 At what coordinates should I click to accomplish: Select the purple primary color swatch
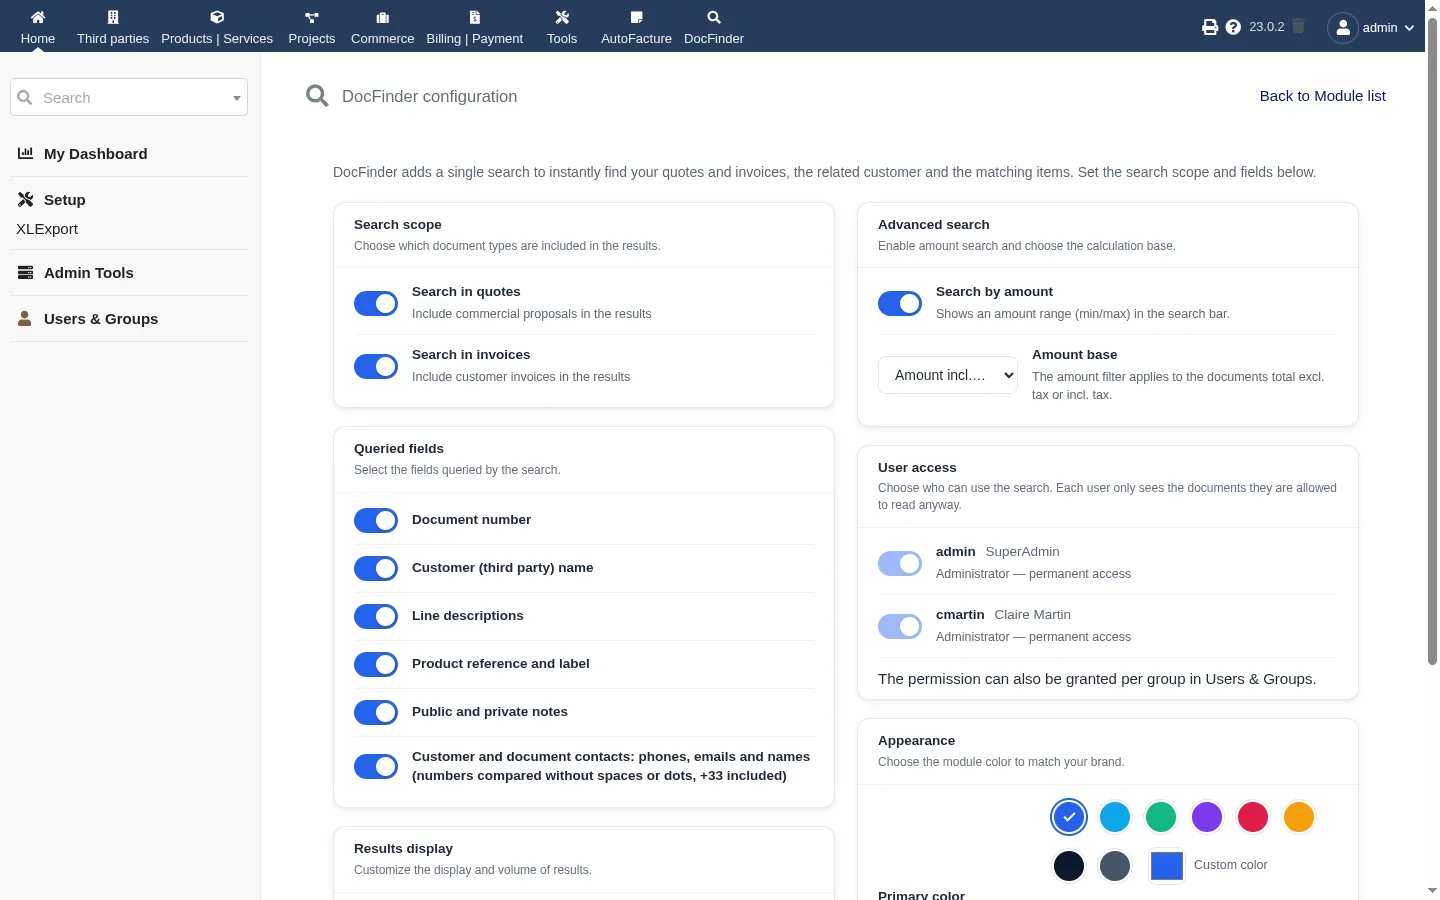[1207, 817]
